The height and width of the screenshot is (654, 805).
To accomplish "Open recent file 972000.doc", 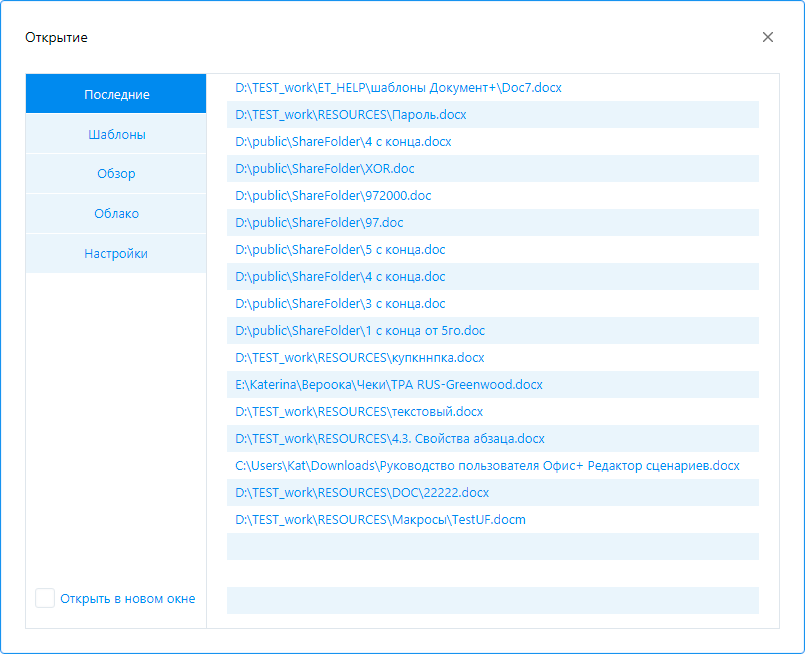I will point(333,196).
